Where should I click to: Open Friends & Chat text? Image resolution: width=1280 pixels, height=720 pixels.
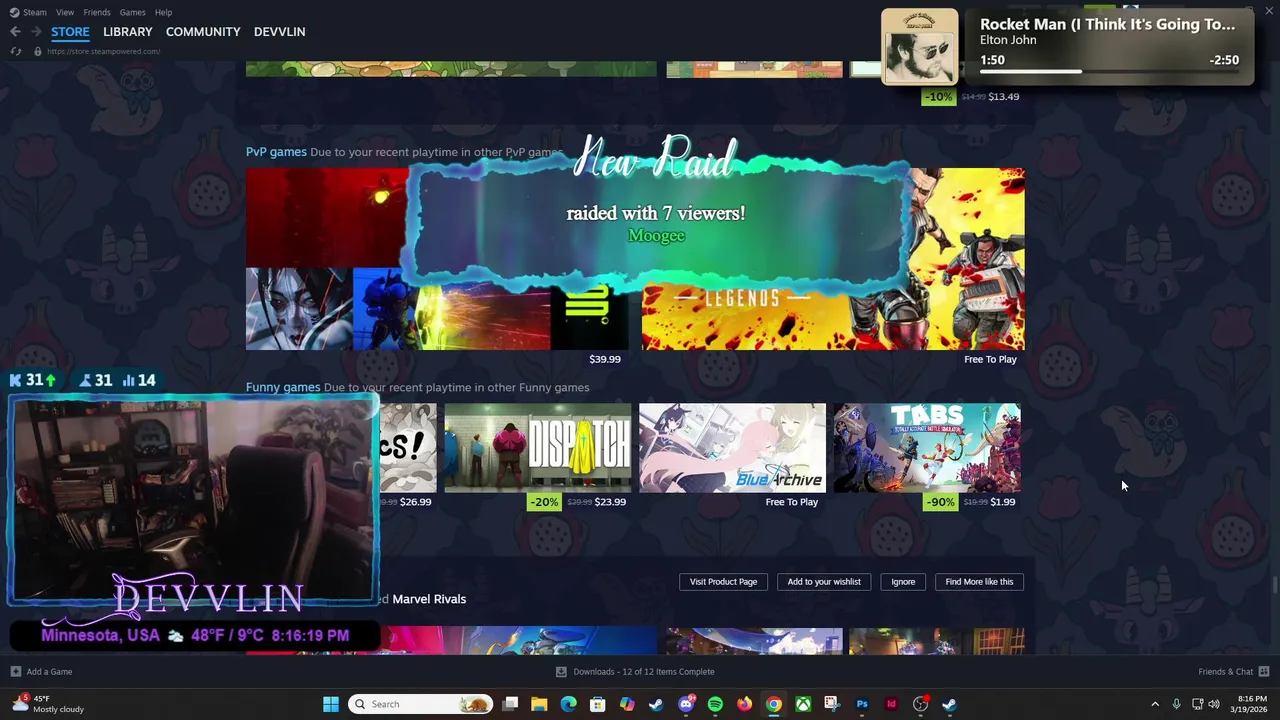pyautogui.click(x=1225, y=672)
